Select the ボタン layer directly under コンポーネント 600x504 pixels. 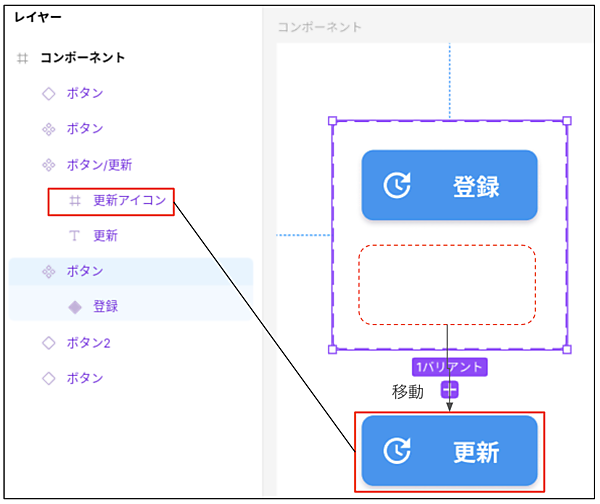tap(85, 93)
